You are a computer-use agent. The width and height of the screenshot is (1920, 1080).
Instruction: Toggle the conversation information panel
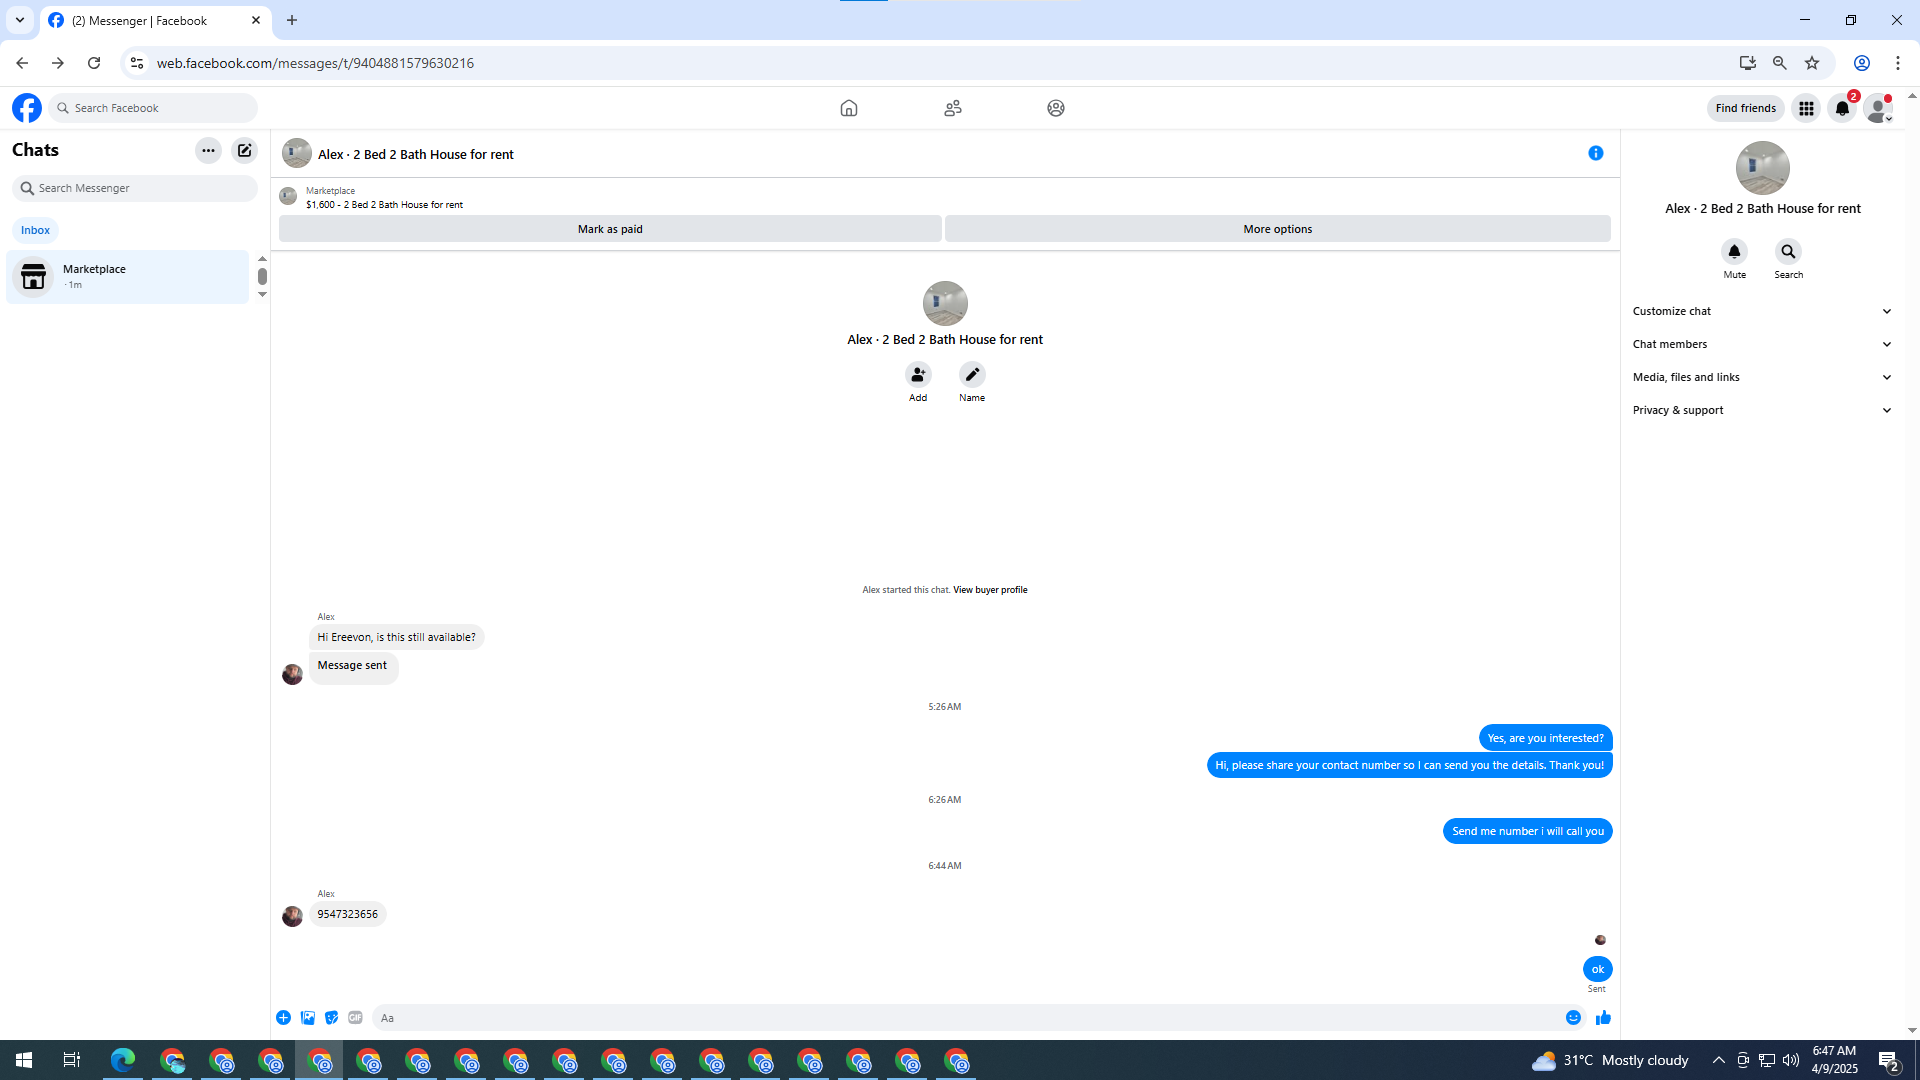[x=1596, y=153]
